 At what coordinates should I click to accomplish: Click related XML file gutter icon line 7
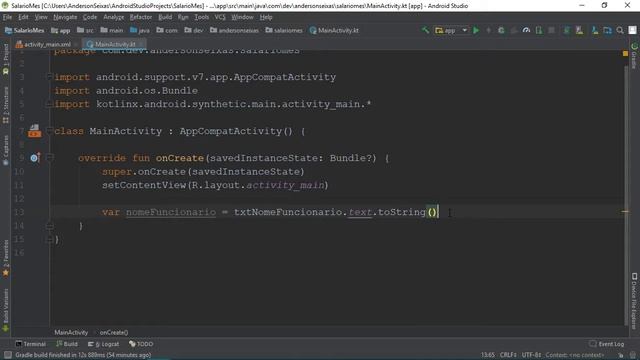(x=35, y=131)
